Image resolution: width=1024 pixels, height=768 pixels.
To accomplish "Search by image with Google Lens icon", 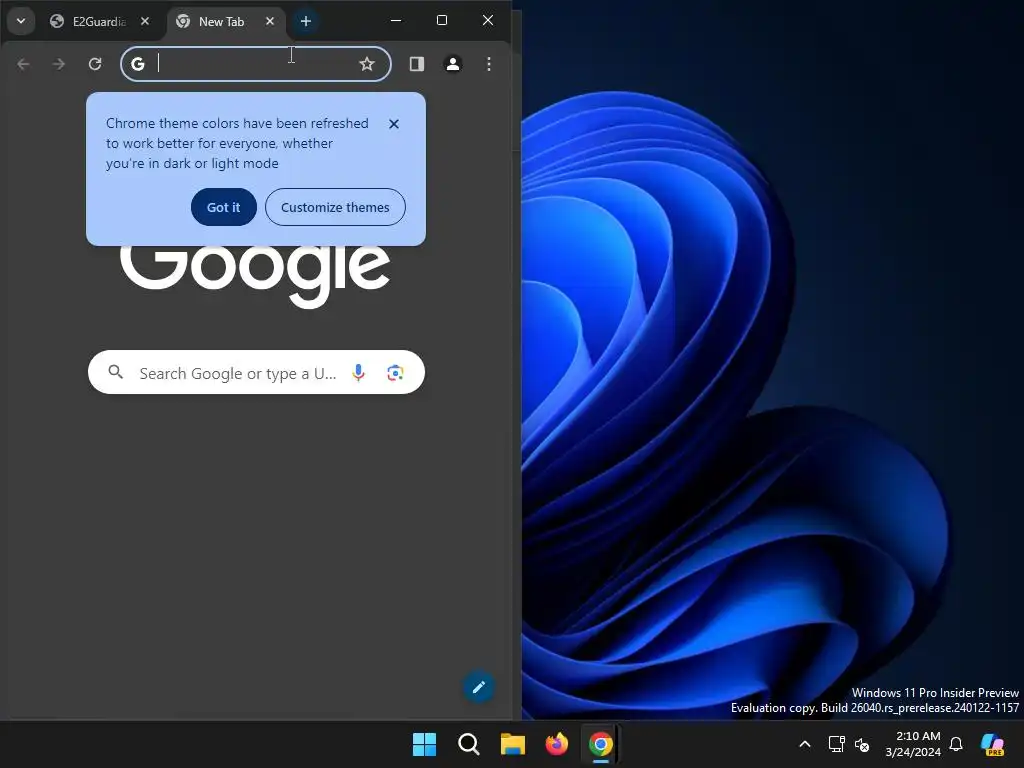I will (395, 372).
